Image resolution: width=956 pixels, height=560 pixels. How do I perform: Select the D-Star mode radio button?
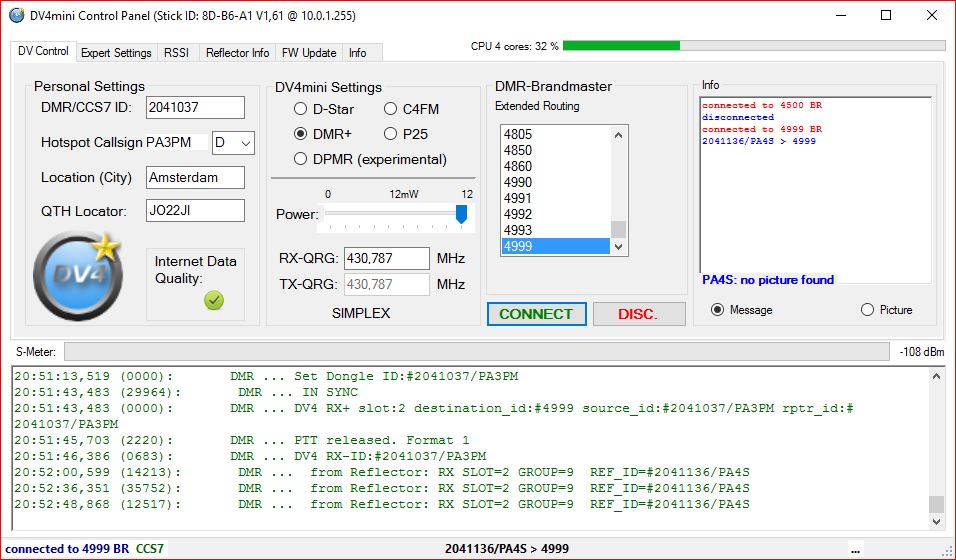(x=300, y=109)
